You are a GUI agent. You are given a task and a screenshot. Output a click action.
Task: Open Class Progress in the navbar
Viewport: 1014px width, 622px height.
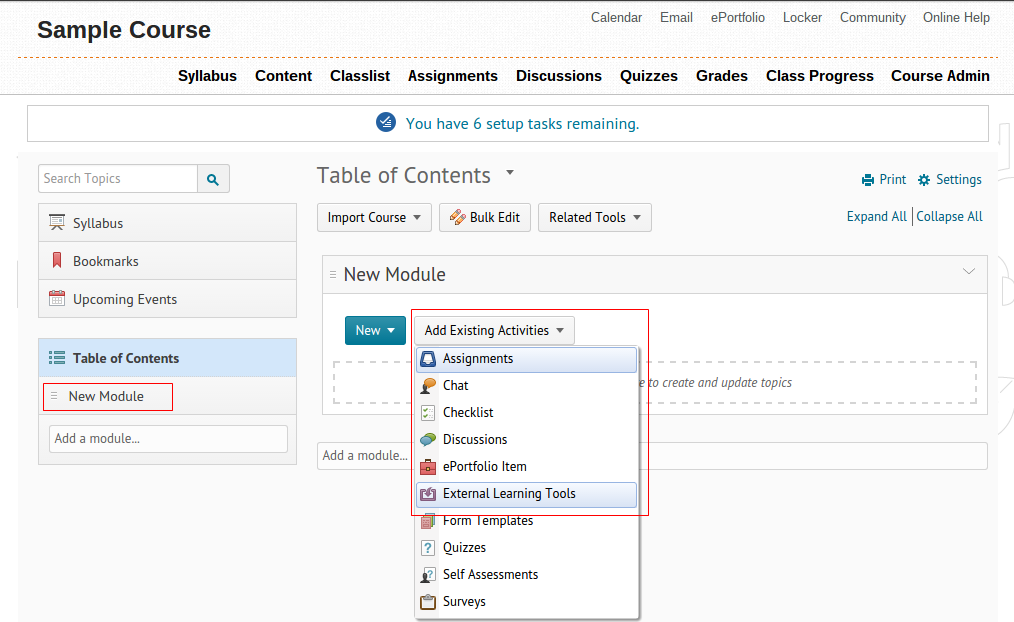pos(819,76)
